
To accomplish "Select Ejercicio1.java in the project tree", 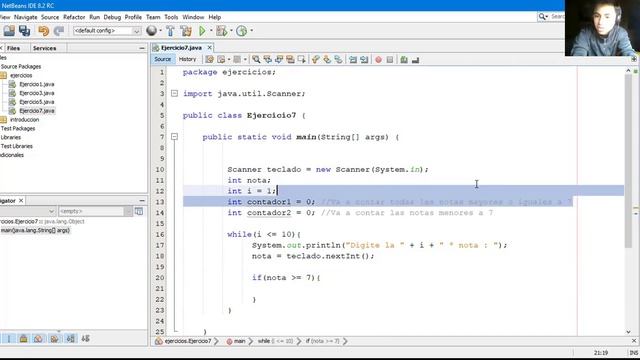I will (36, 84).
